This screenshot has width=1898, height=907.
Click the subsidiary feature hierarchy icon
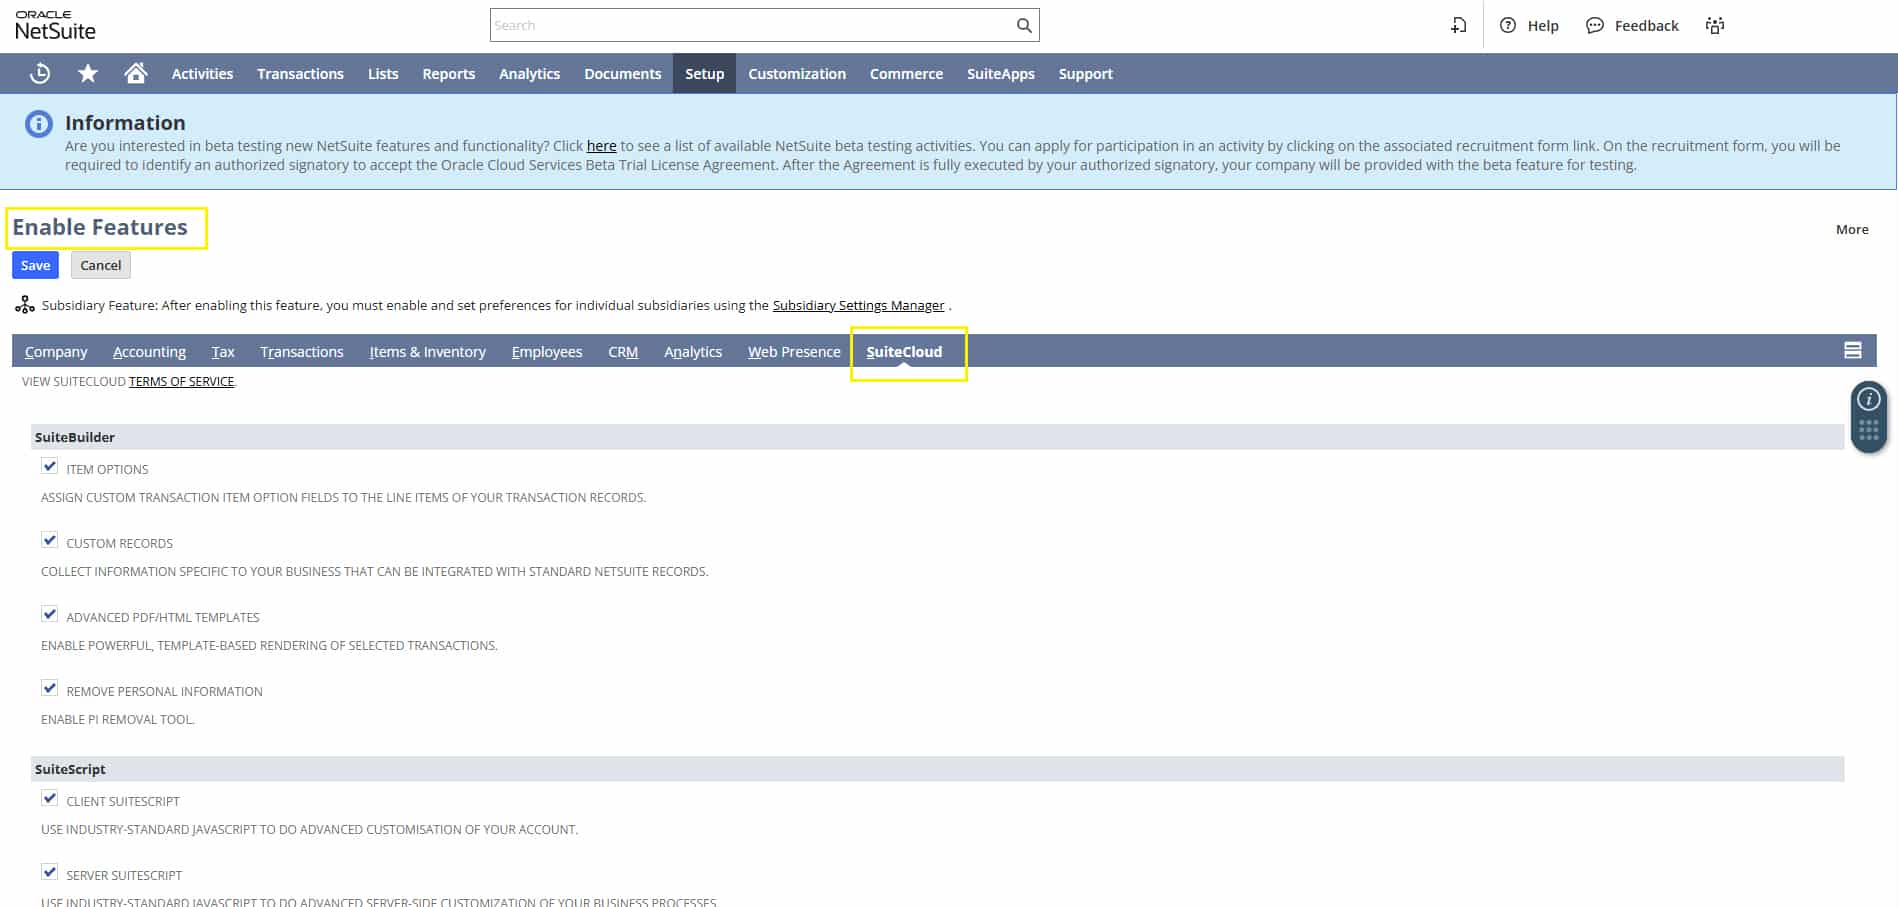25,304
